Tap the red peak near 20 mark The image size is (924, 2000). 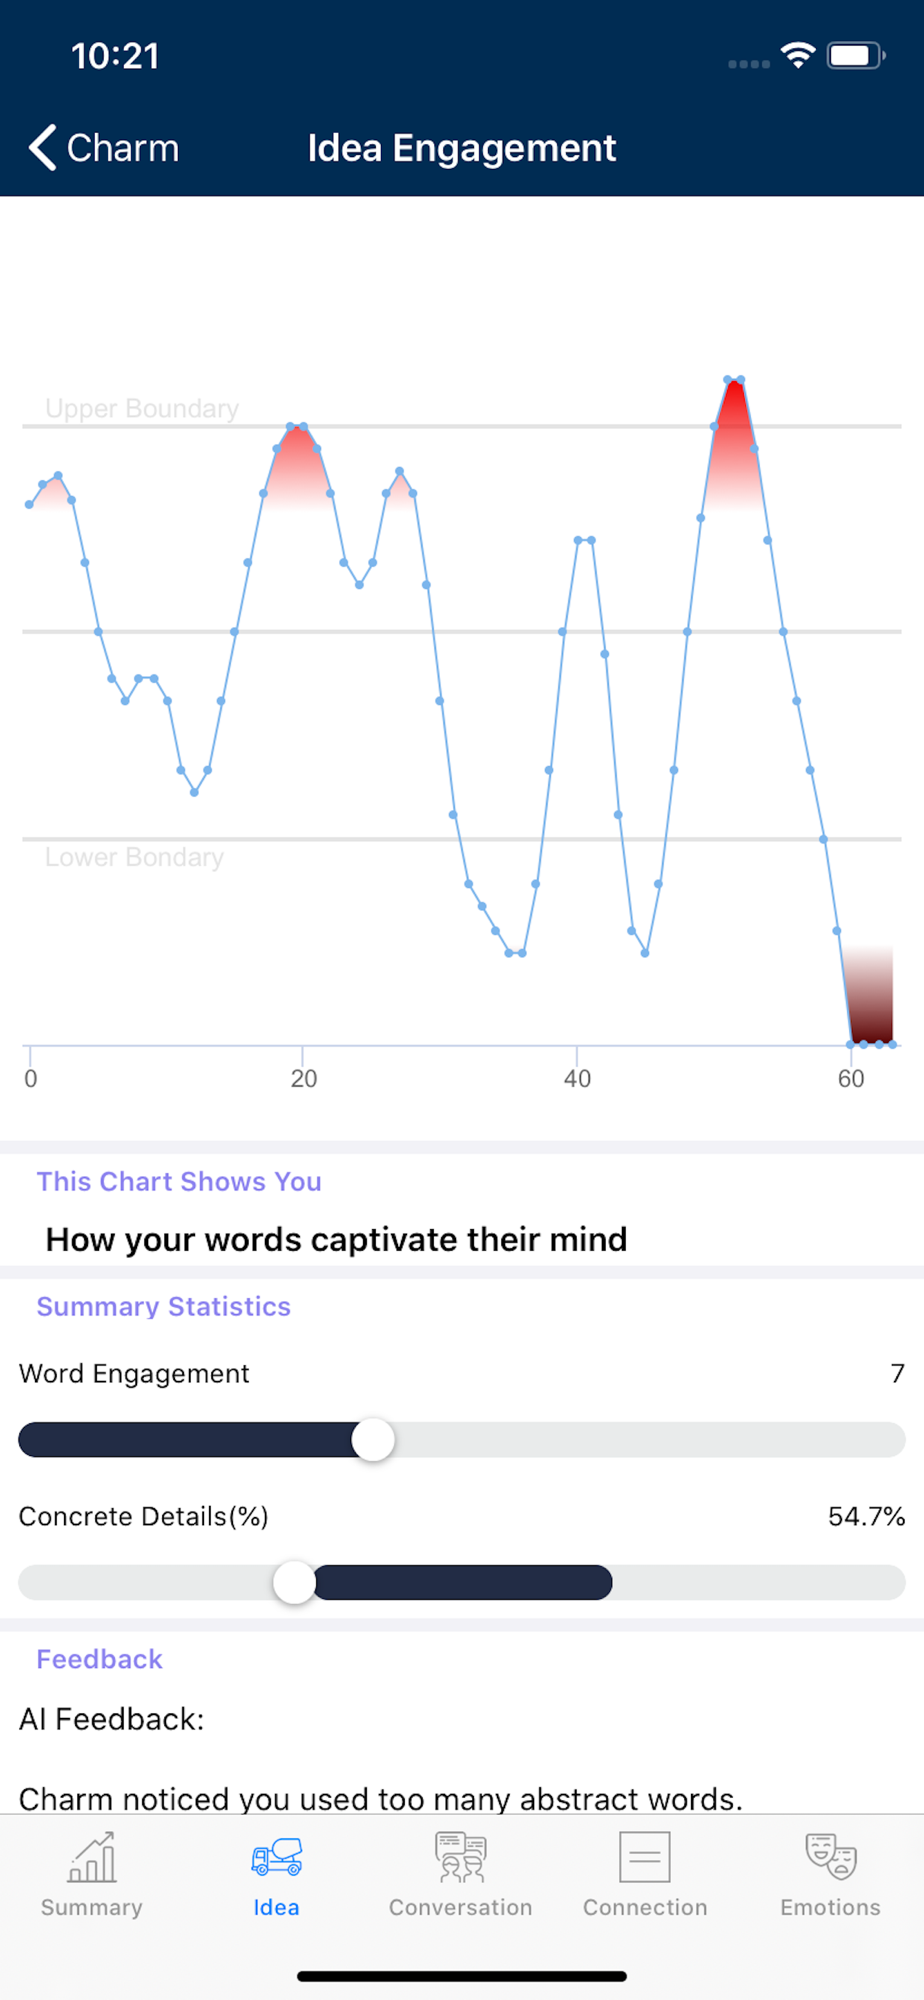[297, 465]
